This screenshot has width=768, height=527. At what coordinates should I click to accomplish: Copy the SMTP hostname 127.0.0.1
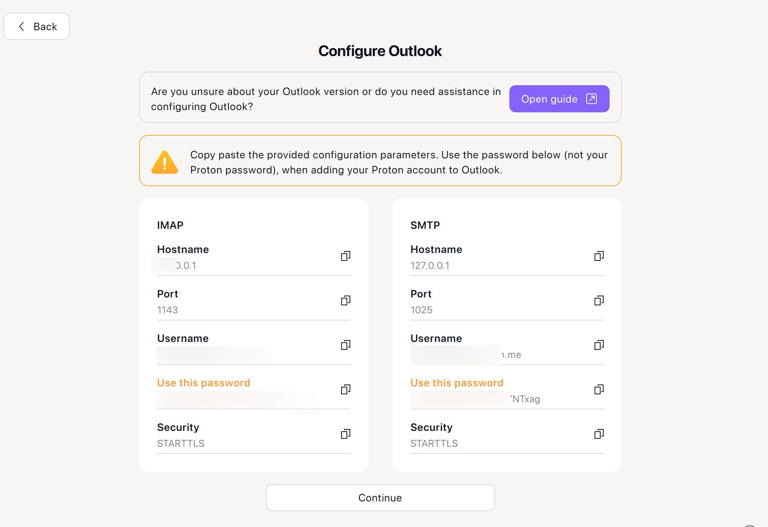[599, 256]
